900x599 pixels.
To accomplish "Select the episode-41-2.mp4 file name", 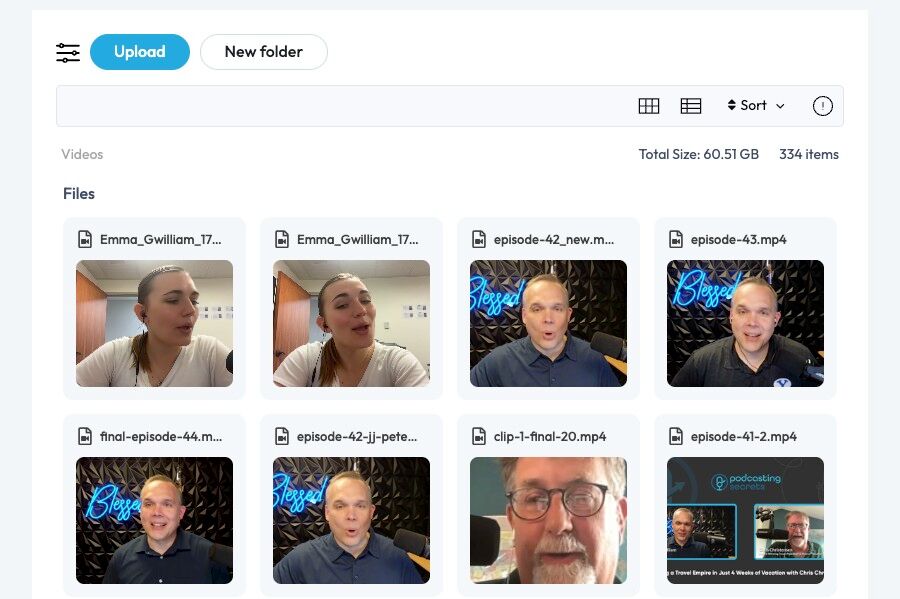I will point(743,437).
